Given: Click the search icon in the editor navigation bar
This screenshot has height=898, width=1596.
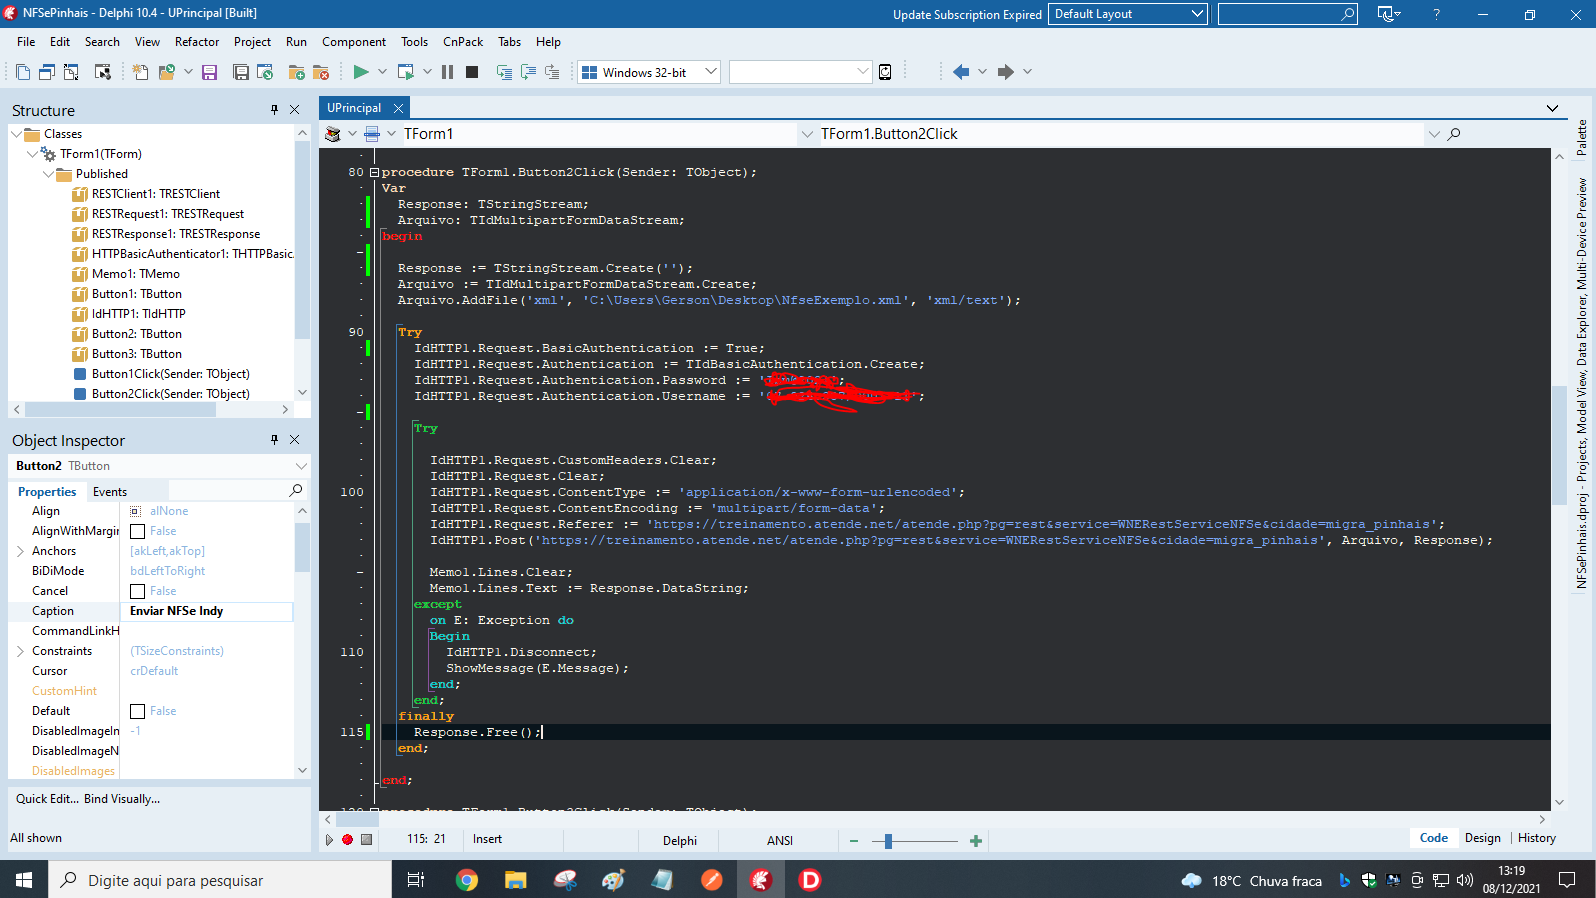Looking at the screenshot, I should pos(1454,134).
